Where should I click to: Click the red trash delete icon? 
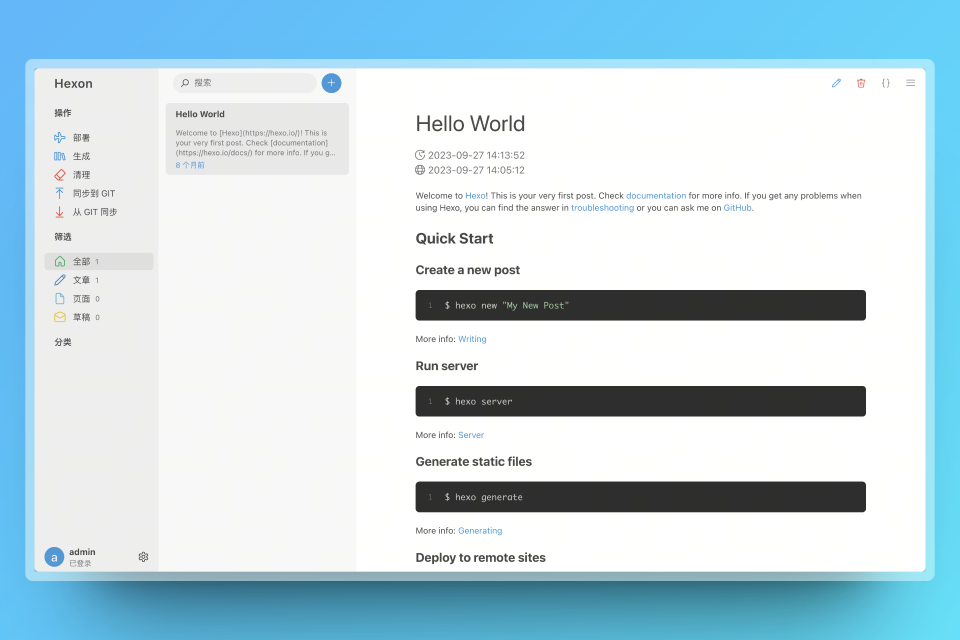click(861, 83)
